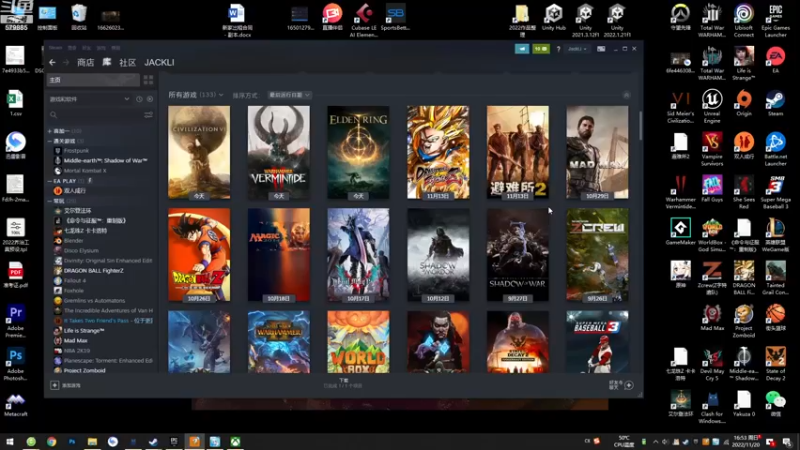The height and width of the screenshot is (450, 800).
Task: Collapse the EA PLAY category
Action: coord(49,181)
